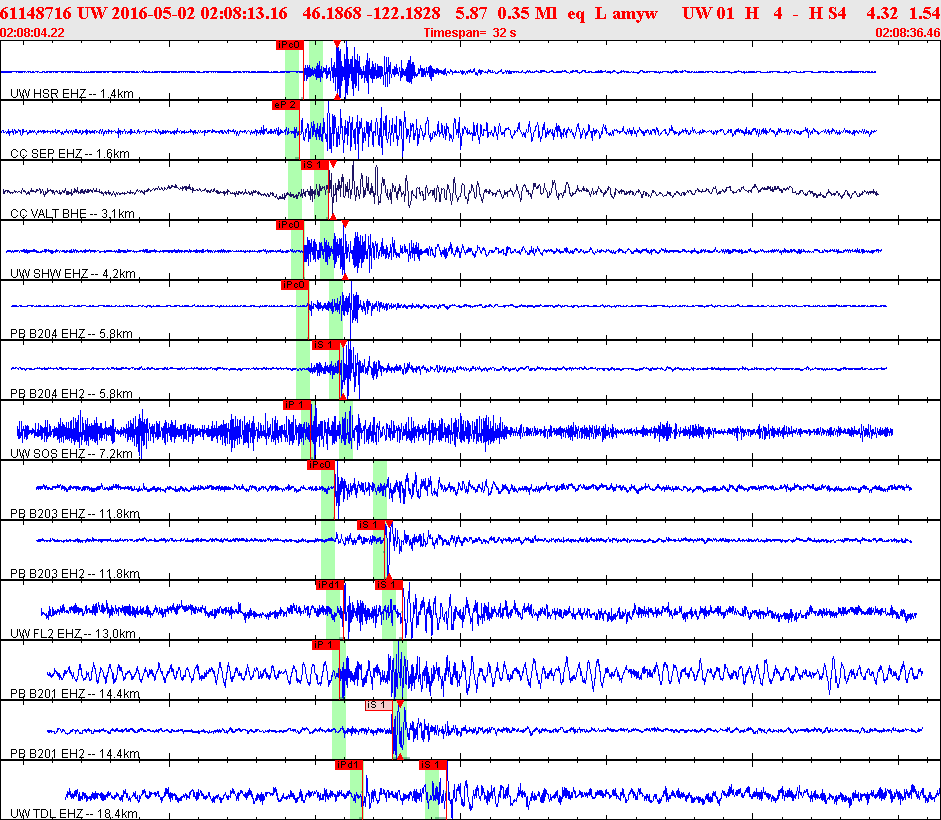Click the pale iS 1 flag on PB B201 EH2 trace

click(x=379, y=705)
